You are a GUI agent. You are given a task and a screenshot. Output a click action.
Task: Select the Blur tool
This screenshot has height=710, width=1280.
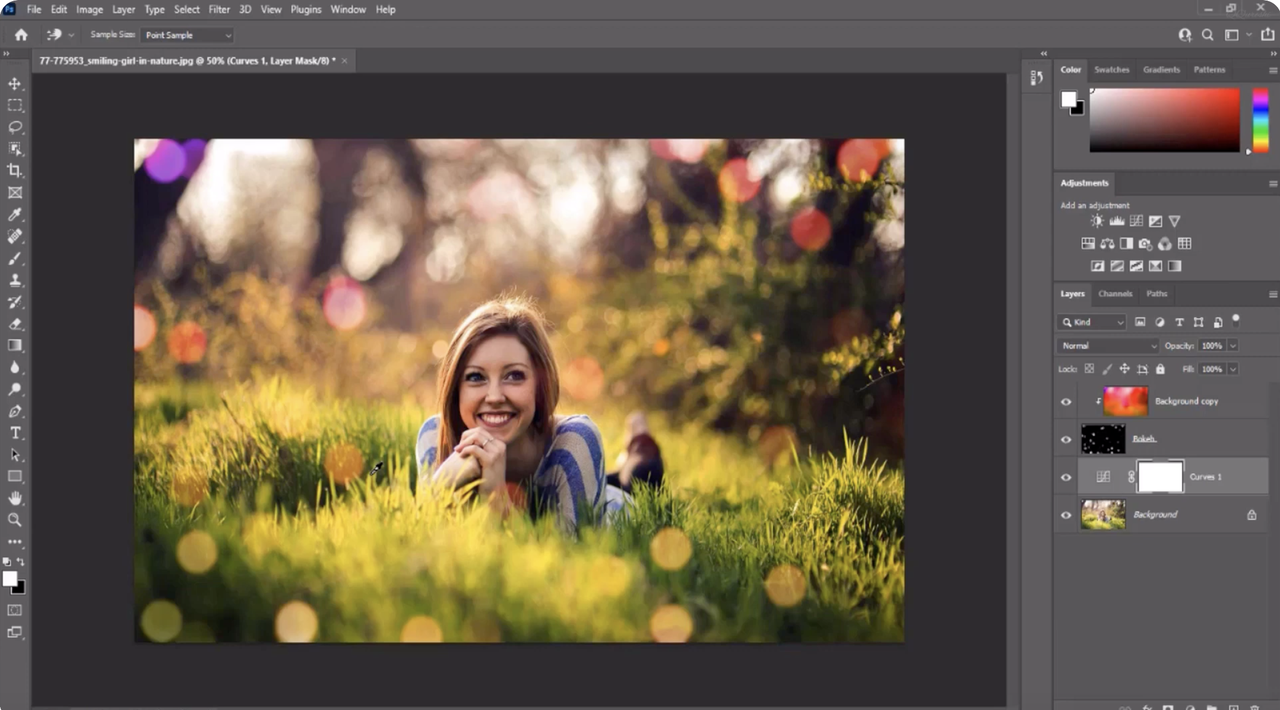(15, 367)
